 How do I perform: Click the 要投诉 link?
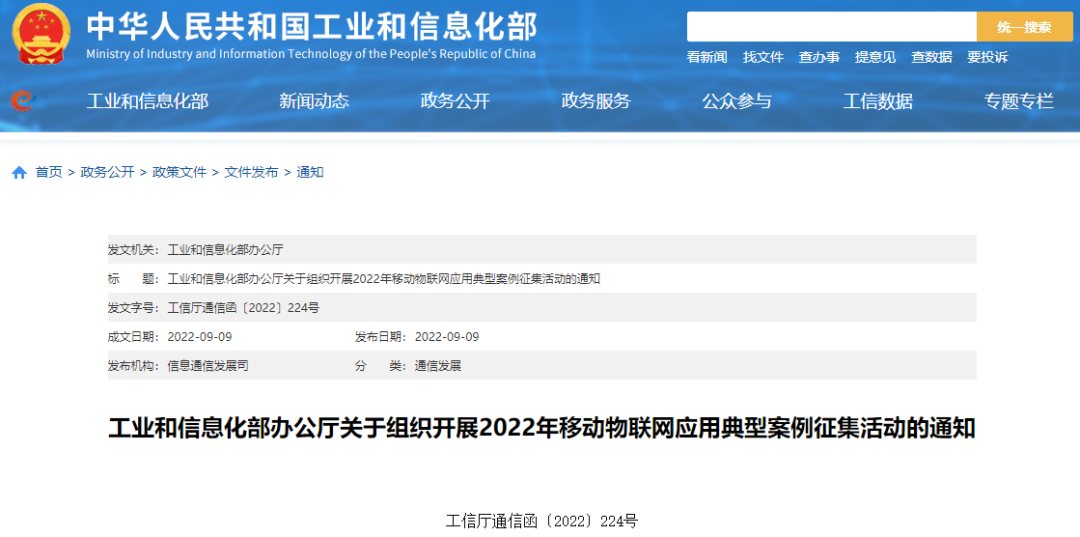coord(987,58)
